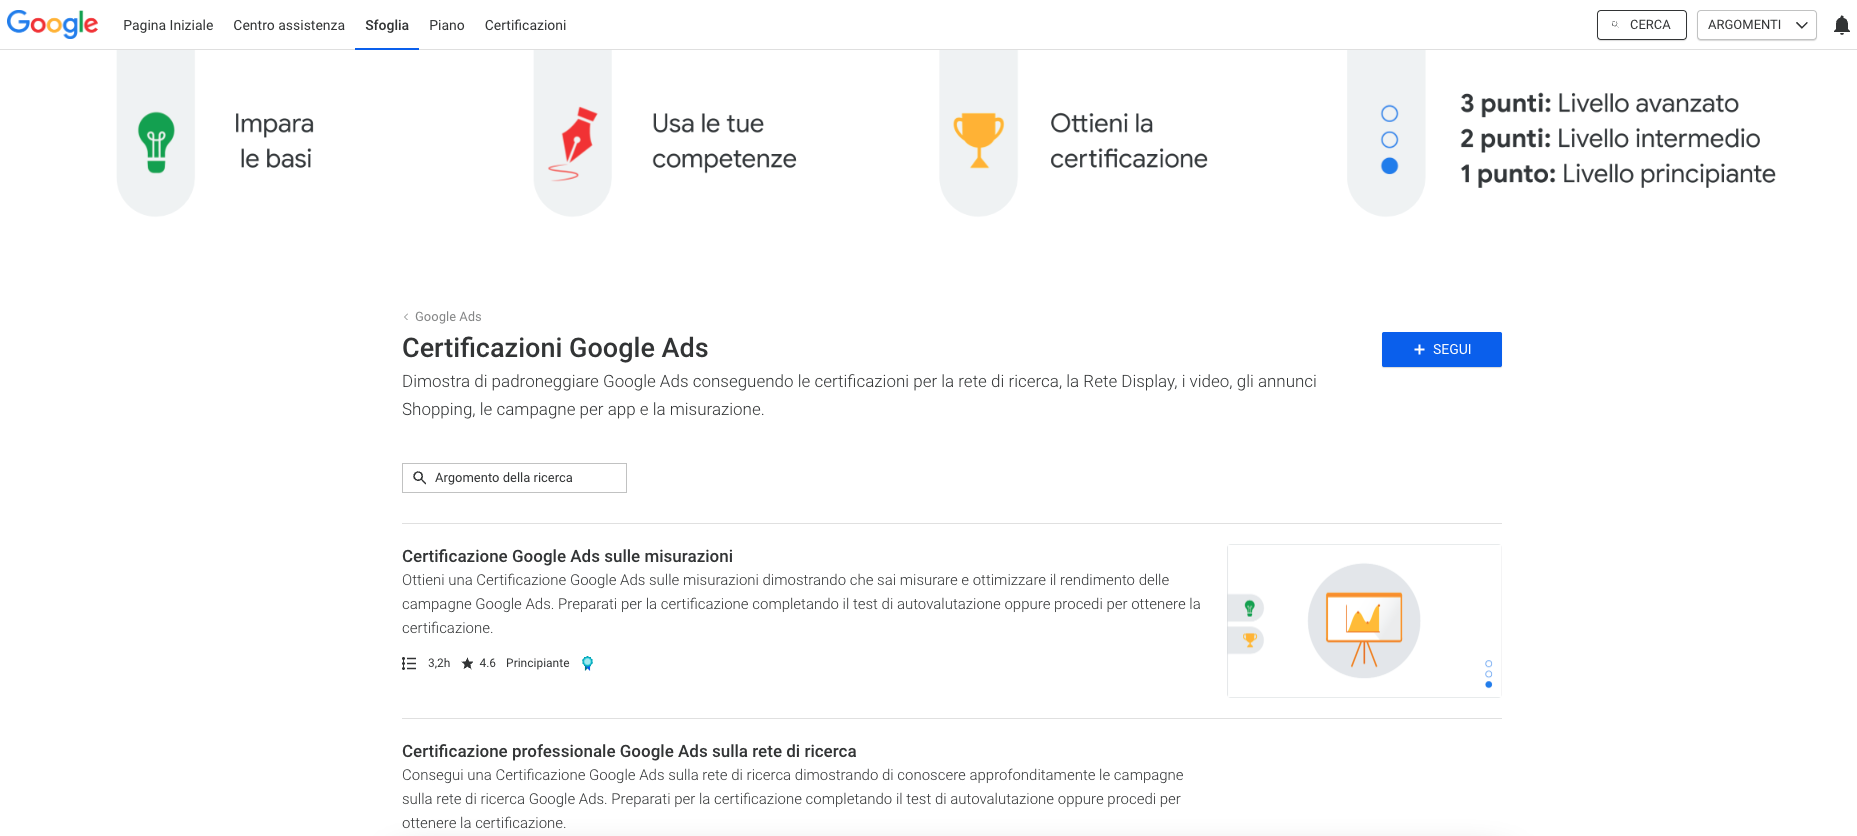The image size is (1857, 836).
Task: Open the notifications bell
Action: pos(1841,25)
